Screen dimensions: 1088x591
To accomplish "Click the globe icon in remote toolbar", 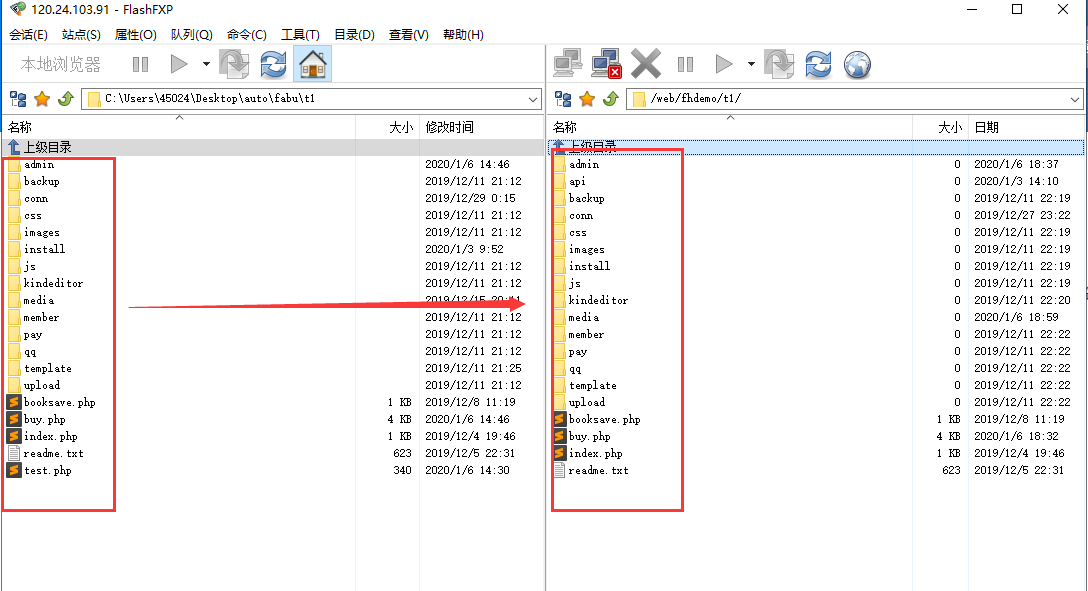I will pyautogui.click(x=857, y=65).
